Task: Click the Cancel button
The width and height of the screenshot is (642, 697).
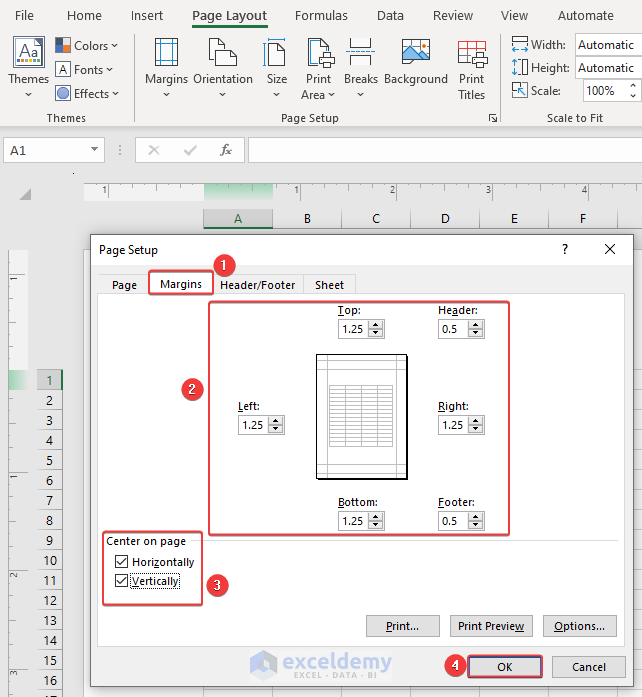Action: tap(589, 667)
